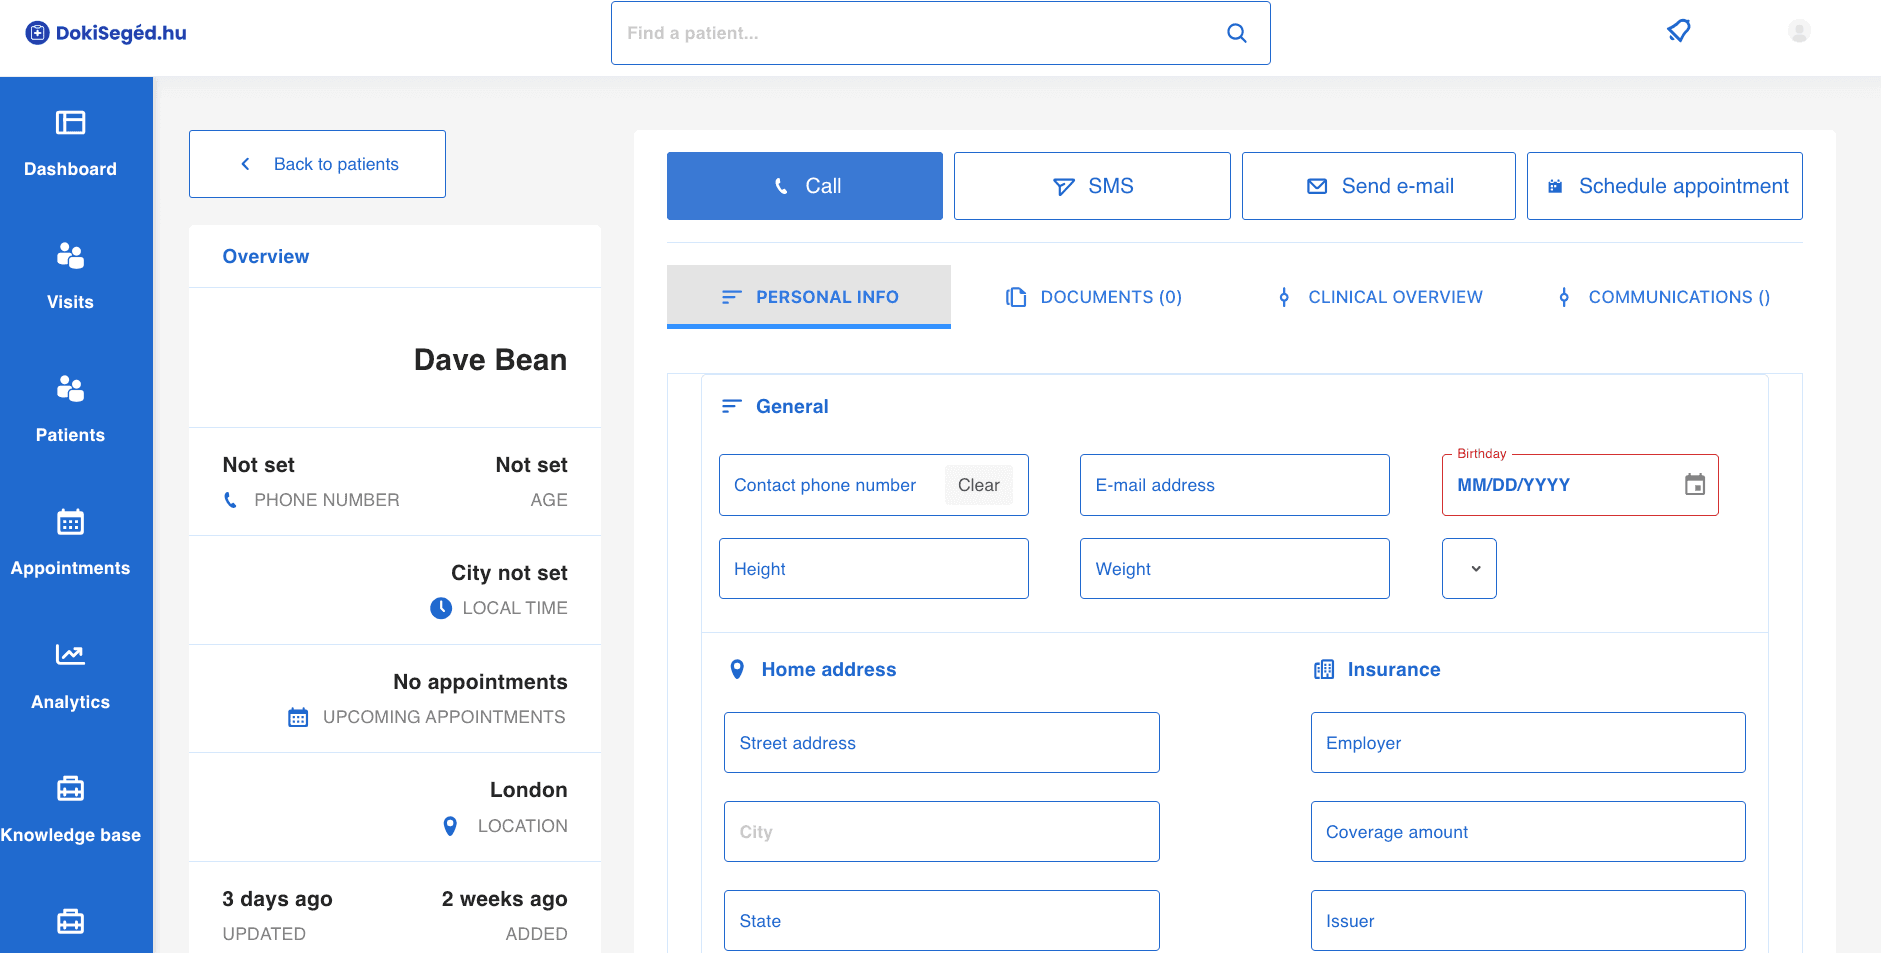The height and width of the screenshot is (953, 1881).
Task: Click the Issuer input field
Action: 1528,920
